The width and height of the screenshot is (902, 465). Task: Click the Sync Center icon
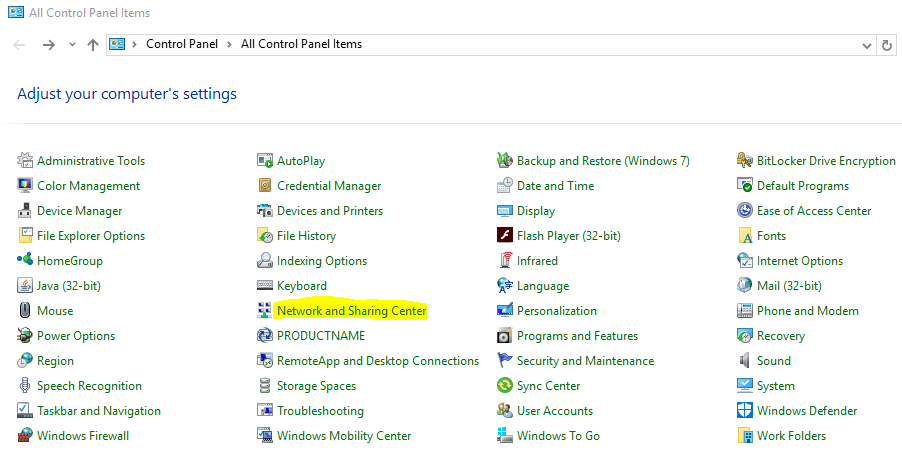click(505, 386)
